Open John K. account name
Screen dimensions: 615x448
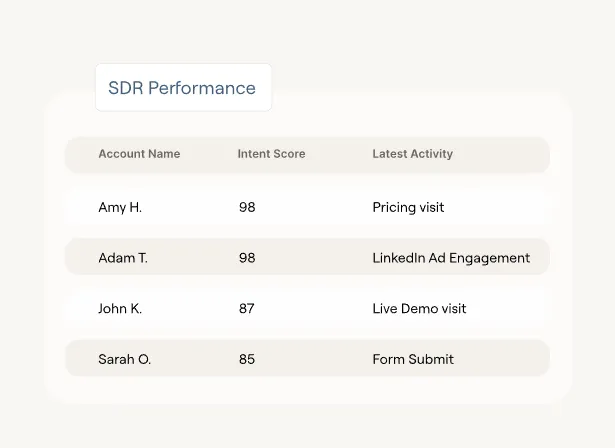click(x=120, y=308)
